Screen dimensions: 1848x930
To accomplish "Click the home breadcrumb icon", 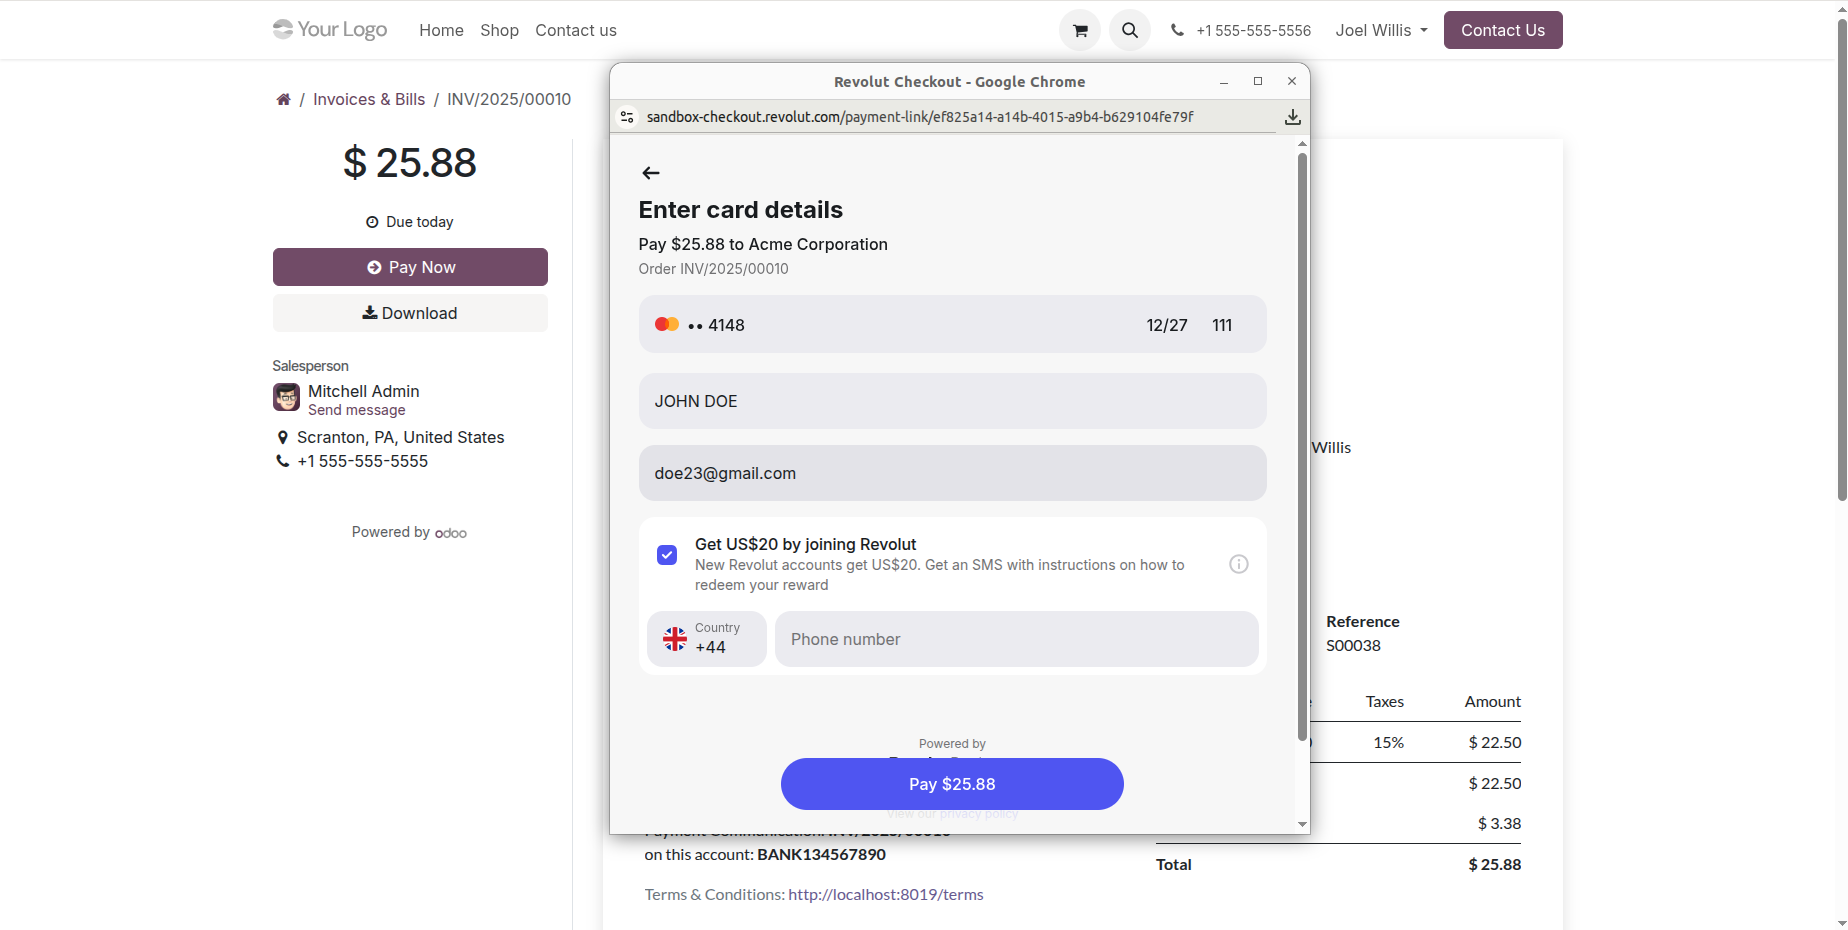I will point(284,100).
